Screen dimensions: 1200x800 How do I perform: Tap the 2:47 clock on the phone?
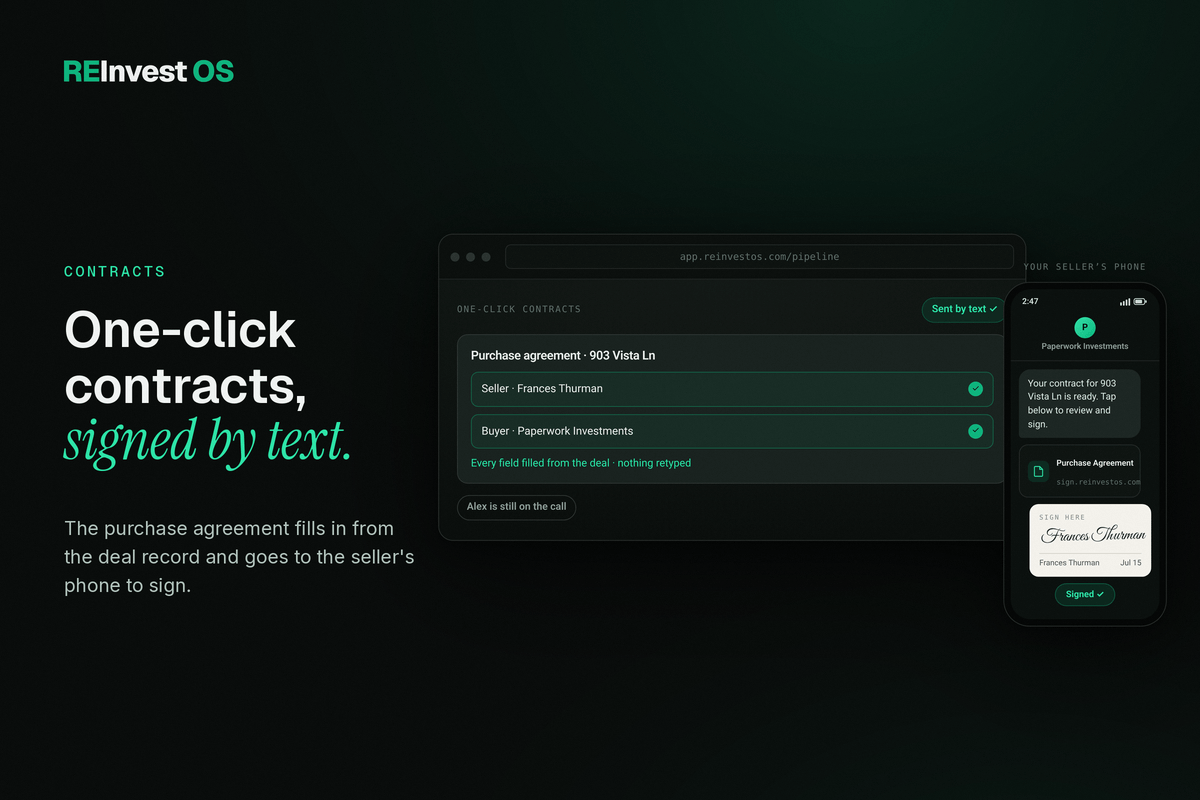point(1030,301)
